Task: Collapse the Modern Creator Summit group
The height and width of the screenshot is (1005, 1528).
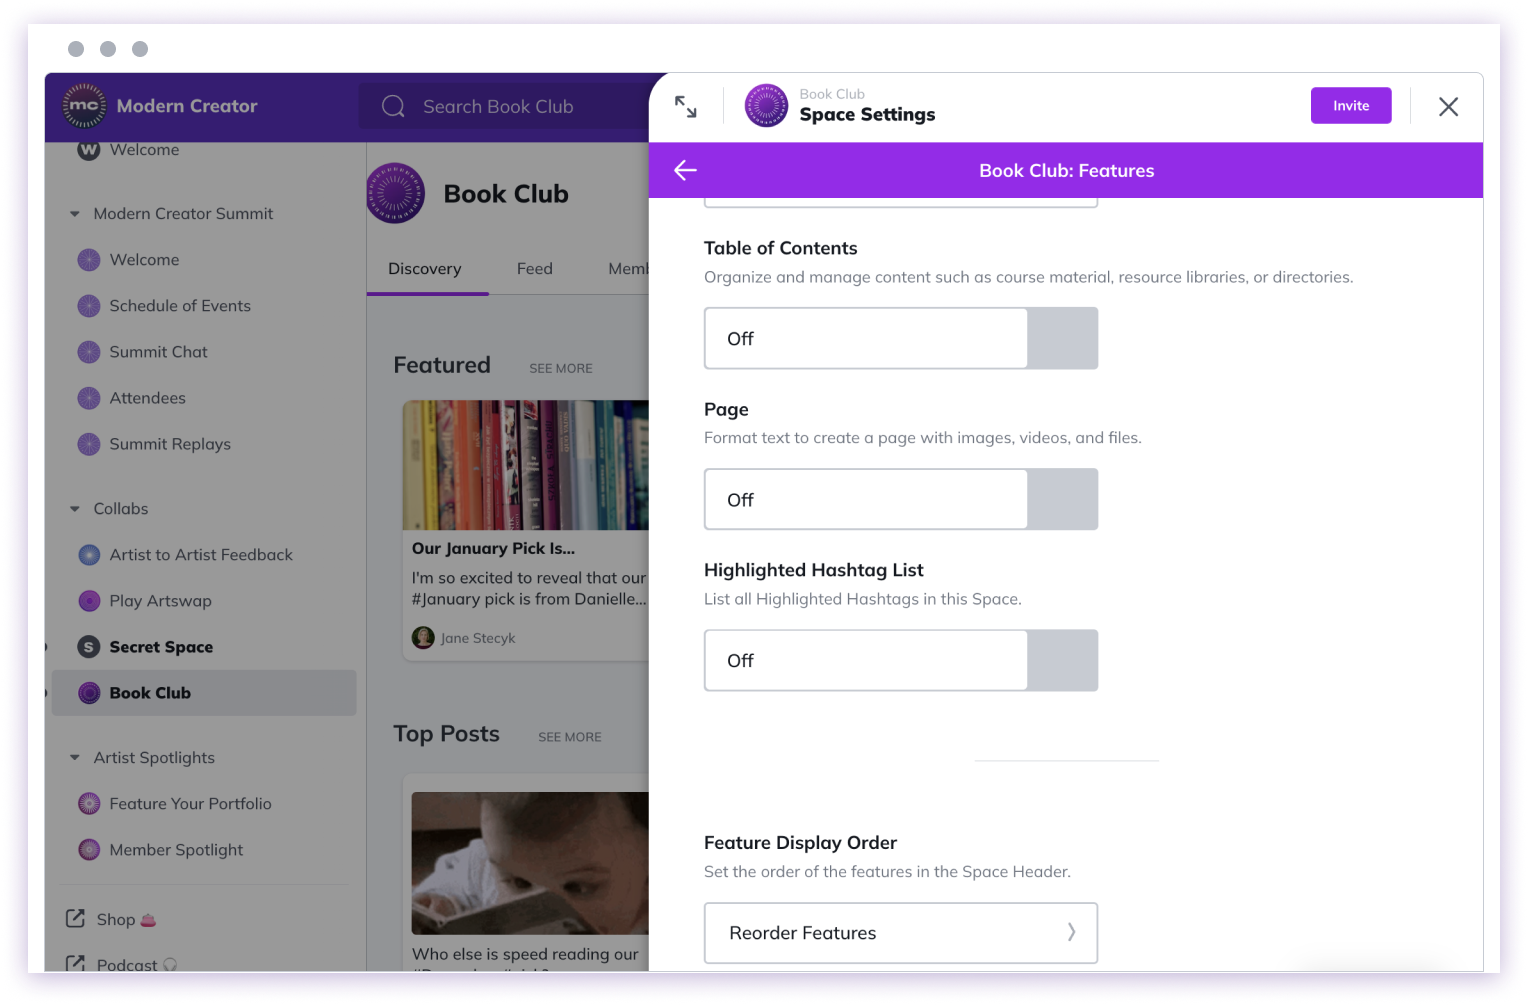Action: (75, 214)
